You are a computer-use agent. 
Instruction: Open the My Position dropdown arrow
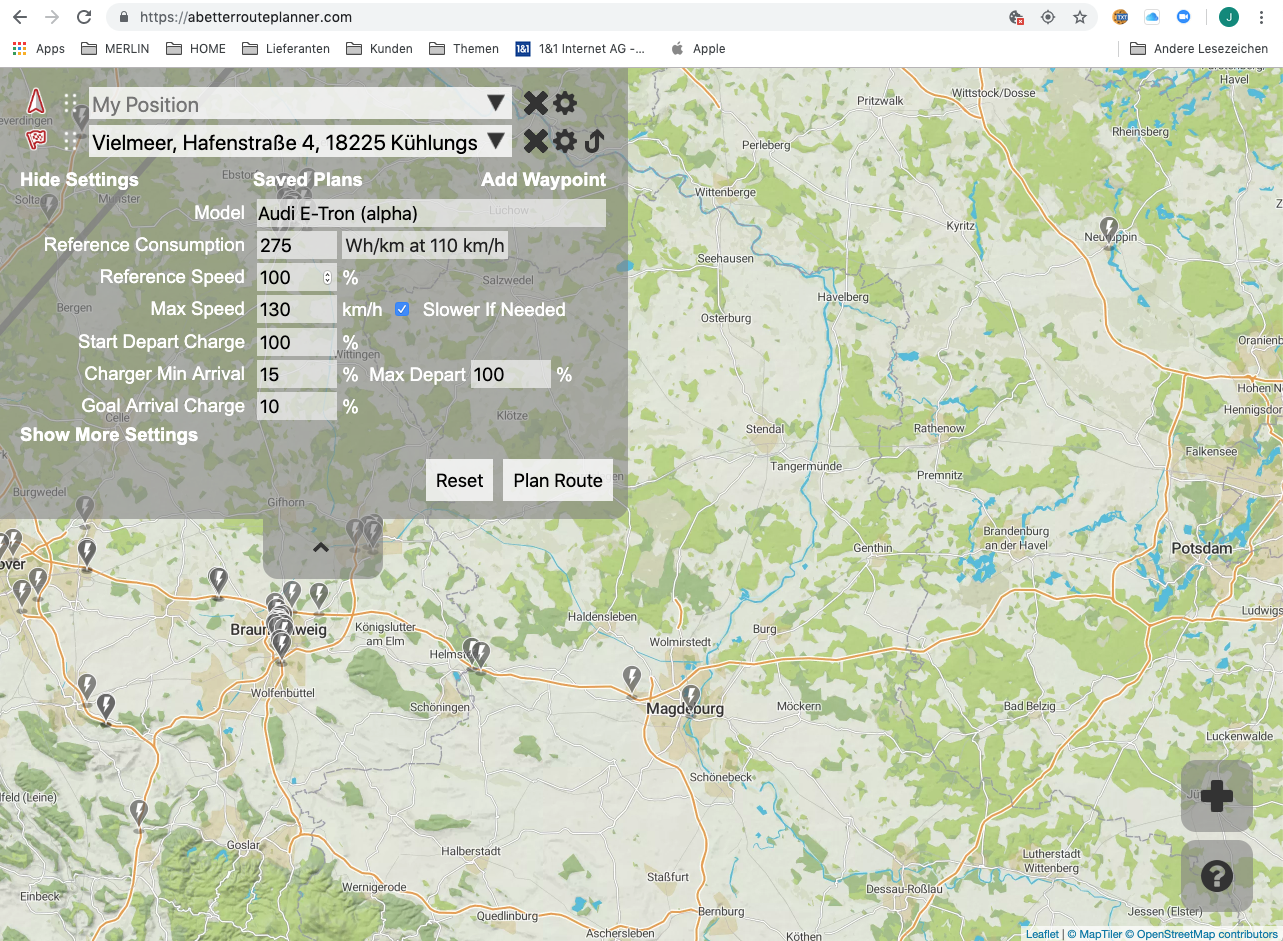click(x=495, y=104)
